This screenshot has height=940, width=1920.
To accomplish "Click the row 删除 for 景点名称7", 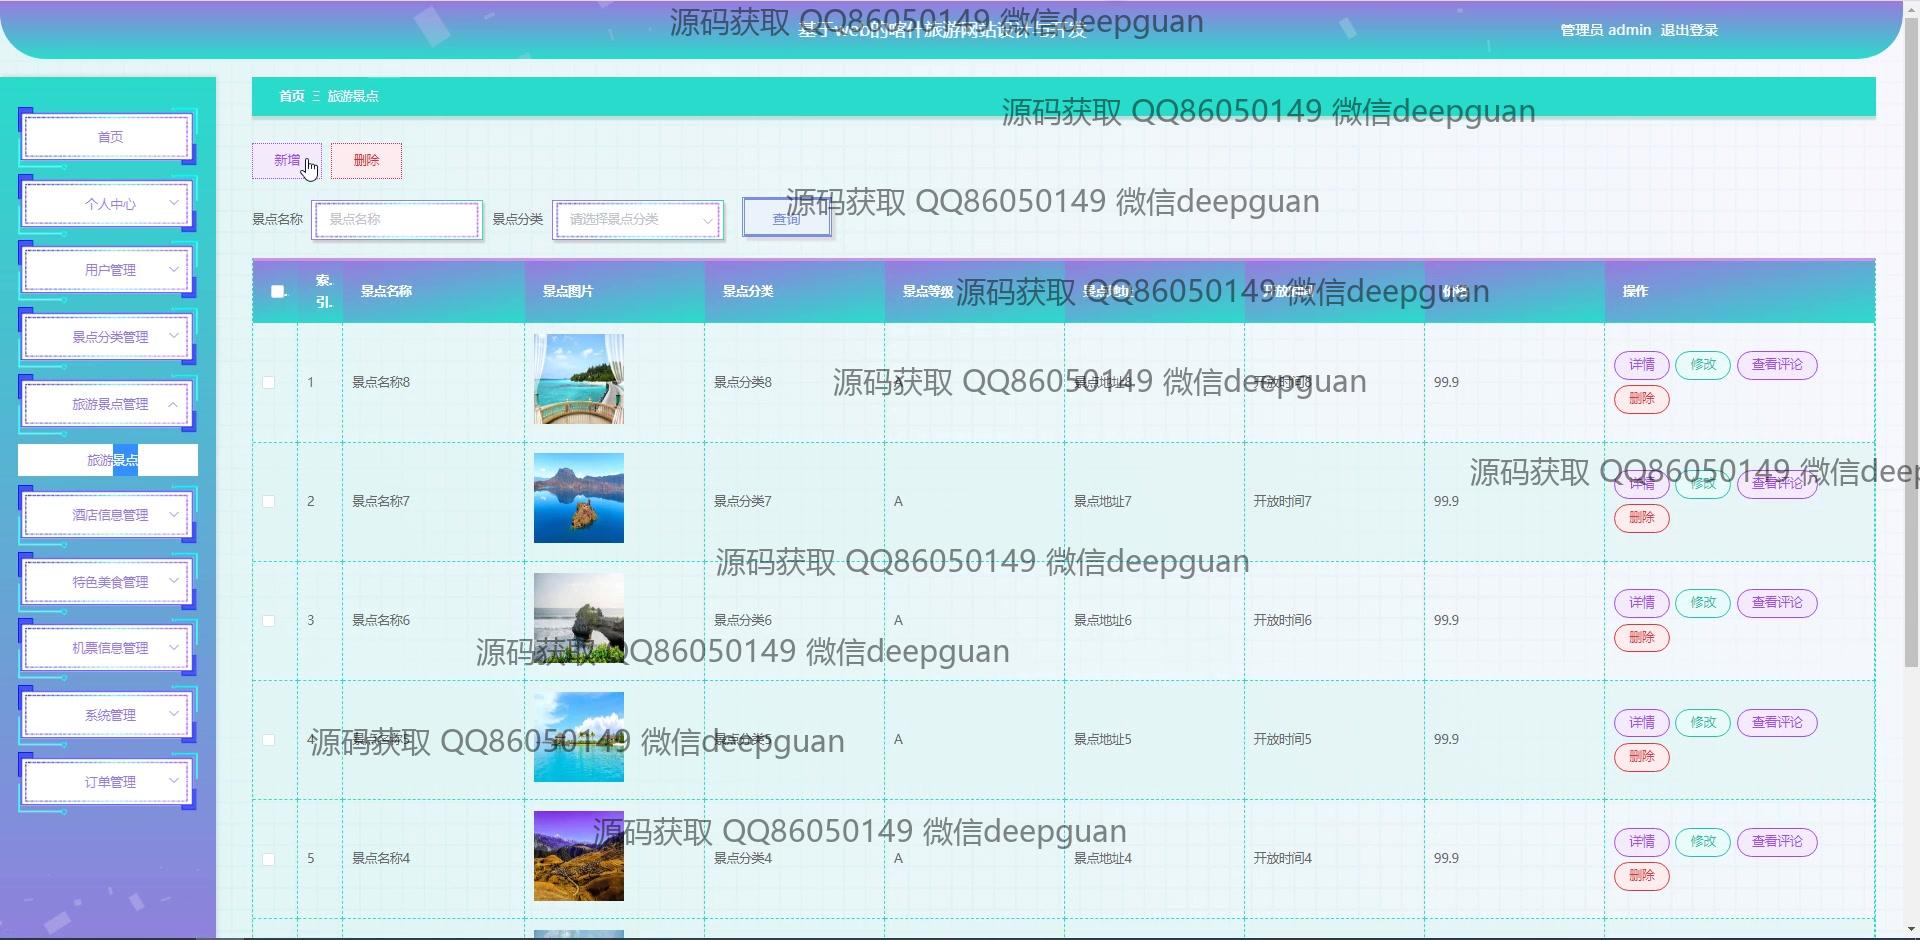I will [1642, 518].
